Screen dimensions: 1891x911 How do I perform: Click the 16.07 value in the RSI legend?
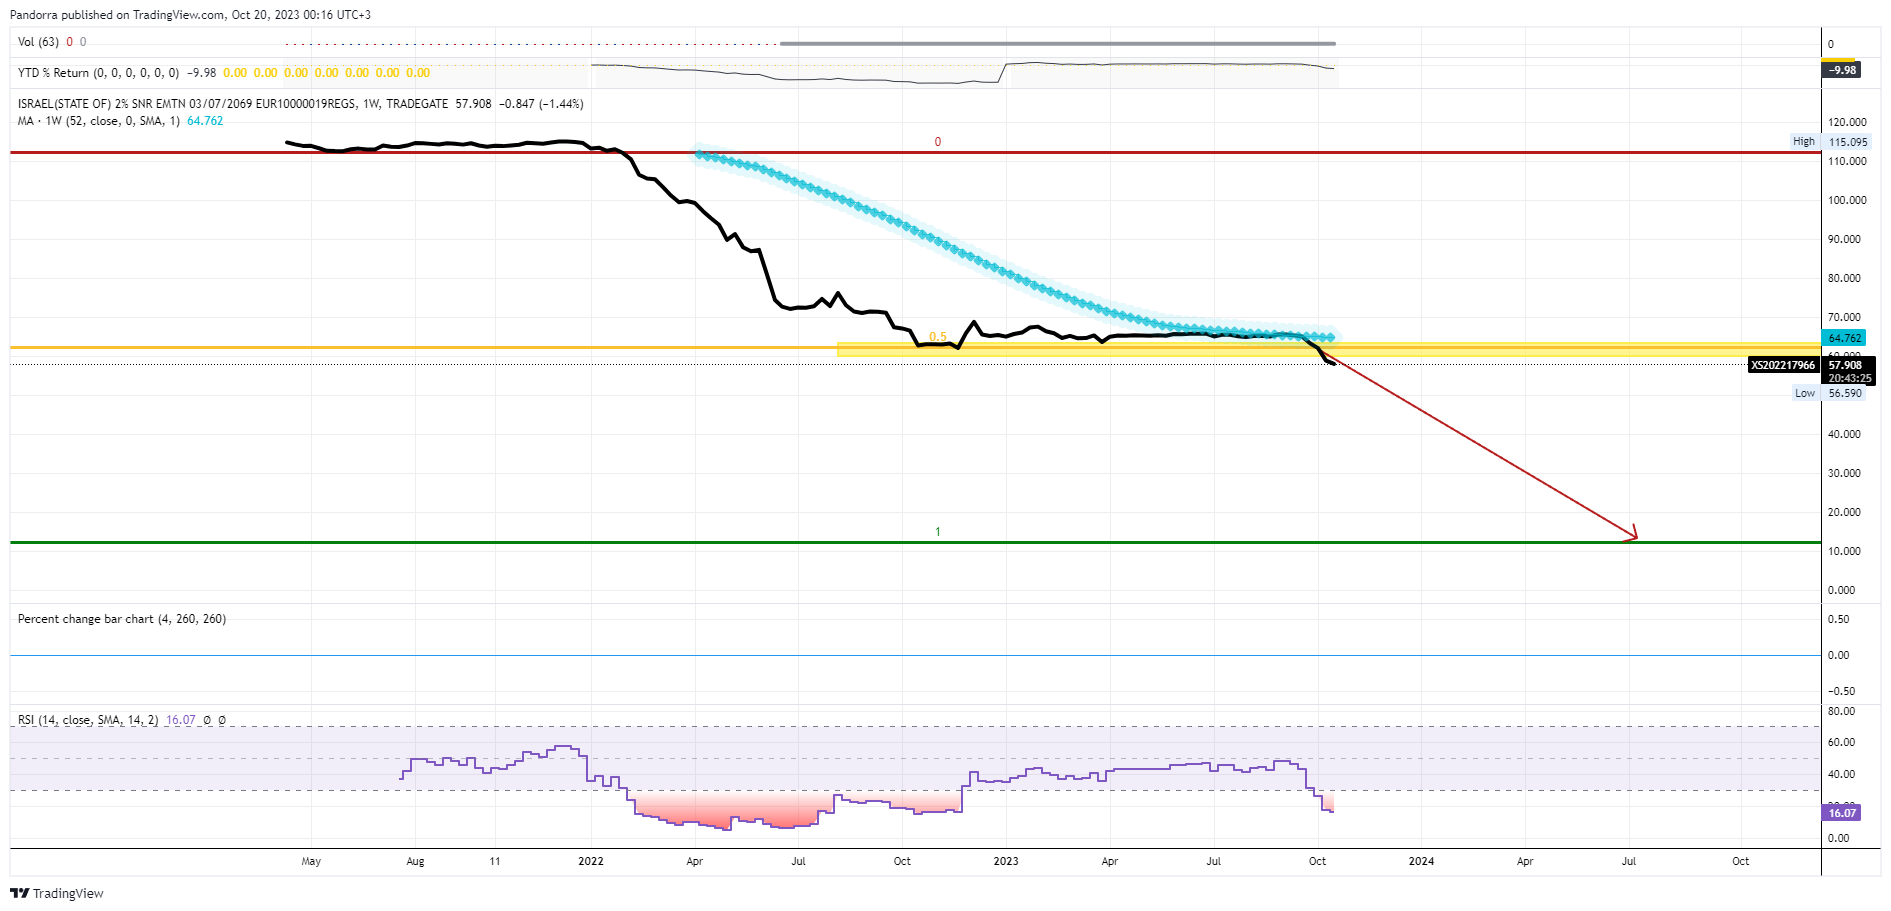click(x=181, y=720)
